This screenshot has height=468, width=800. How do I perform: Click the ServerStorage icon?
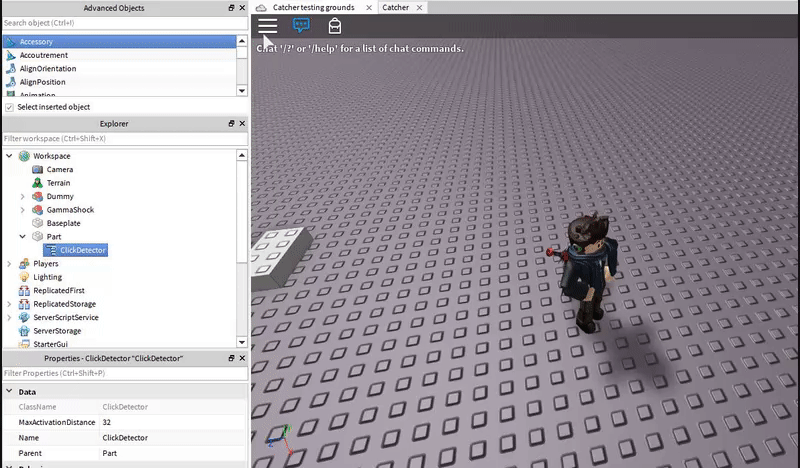coord(24,331)
